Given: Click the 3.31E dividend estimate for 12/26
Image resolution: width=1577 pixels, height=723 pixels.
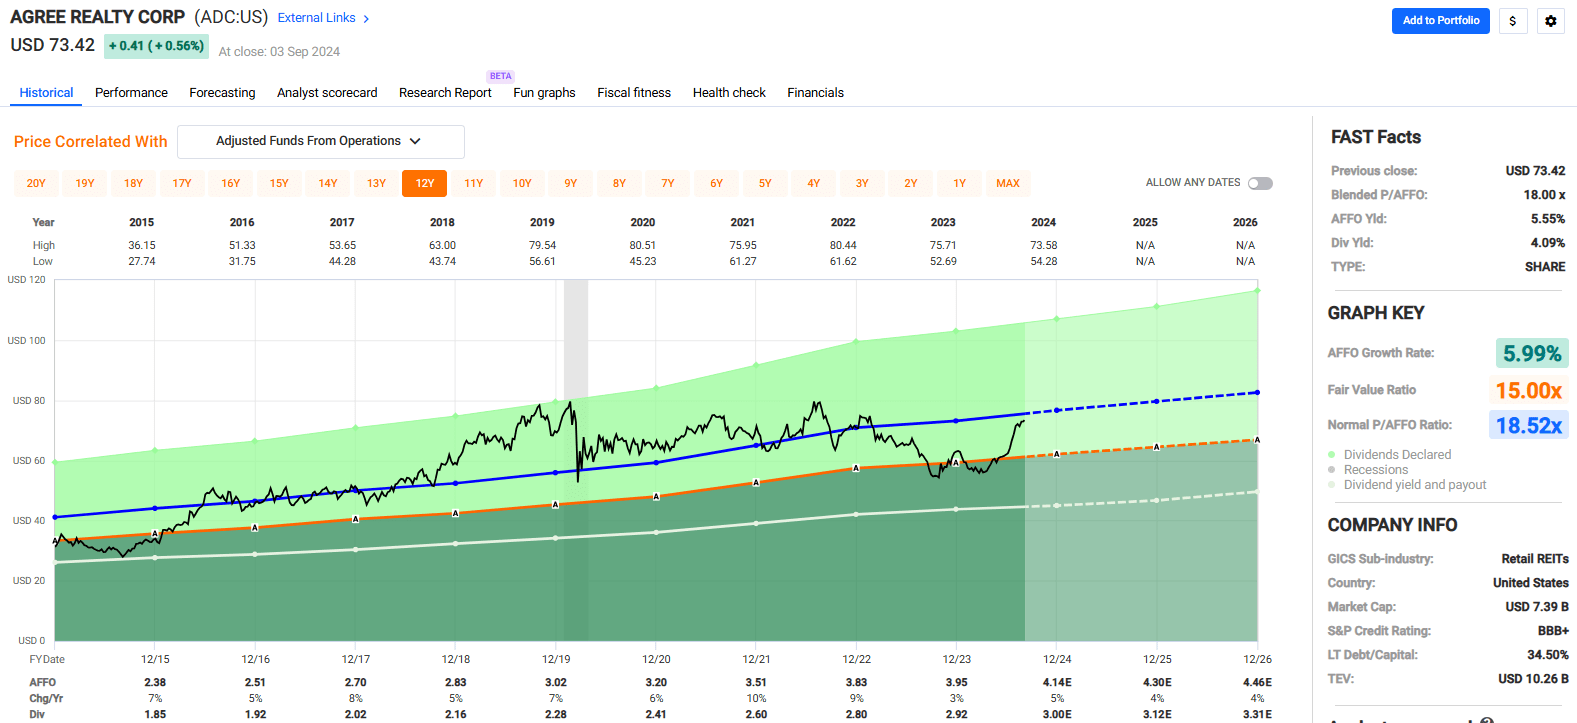Looking at the screenshot, I should pos(1257,715).
